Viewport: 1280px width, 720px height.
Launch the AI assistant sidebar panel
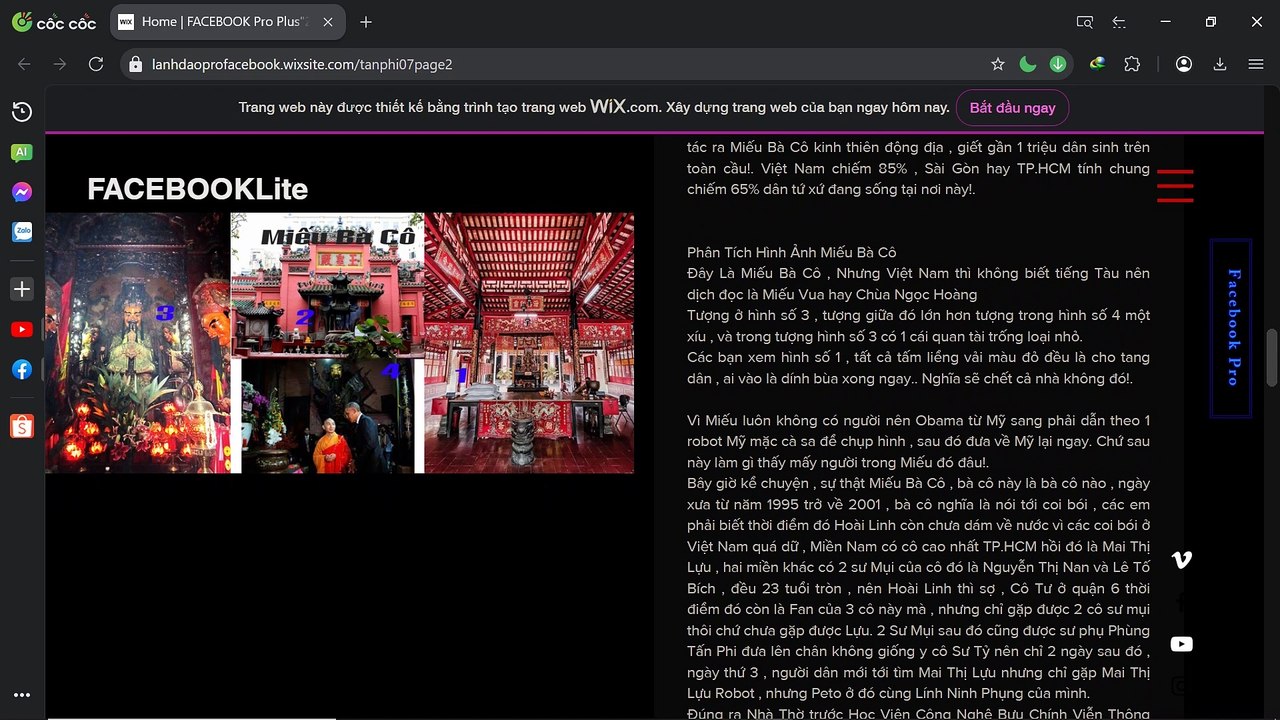click(x=22, y=152)
